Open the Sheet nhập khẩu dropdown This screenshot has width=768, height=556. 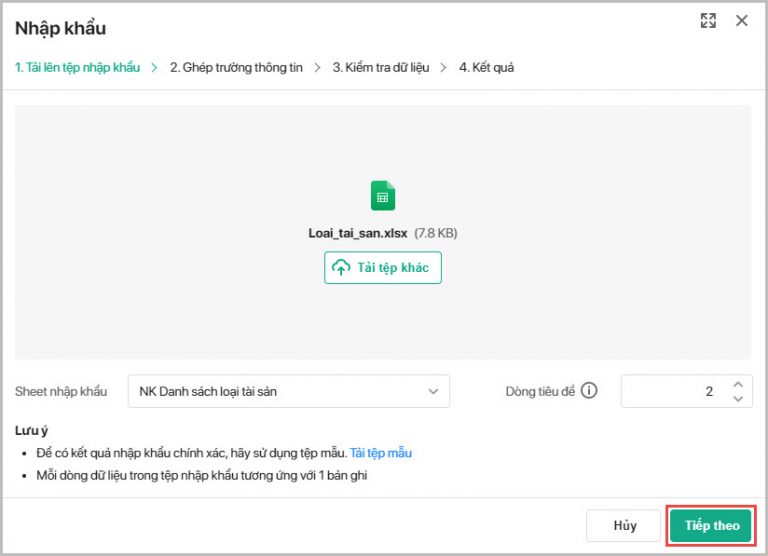coord(288,391)
